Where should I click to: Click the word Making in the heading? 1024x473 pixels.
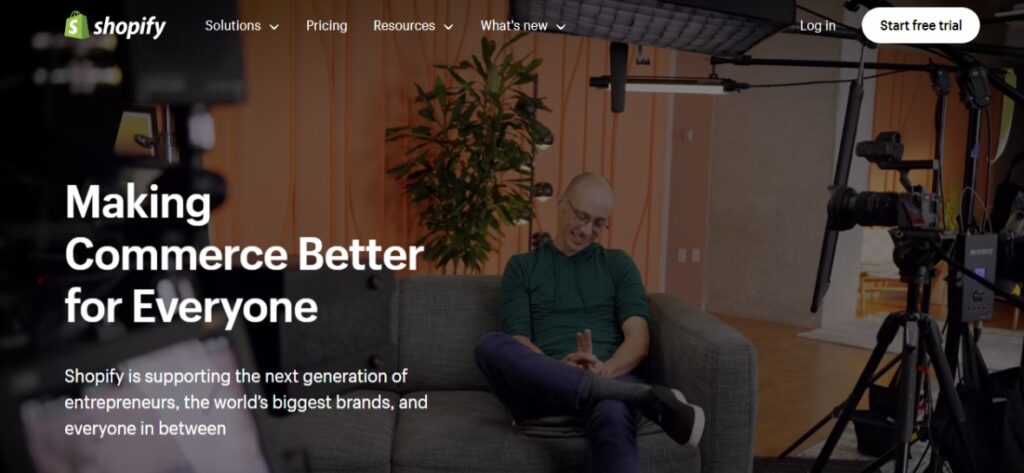(138, 204)
